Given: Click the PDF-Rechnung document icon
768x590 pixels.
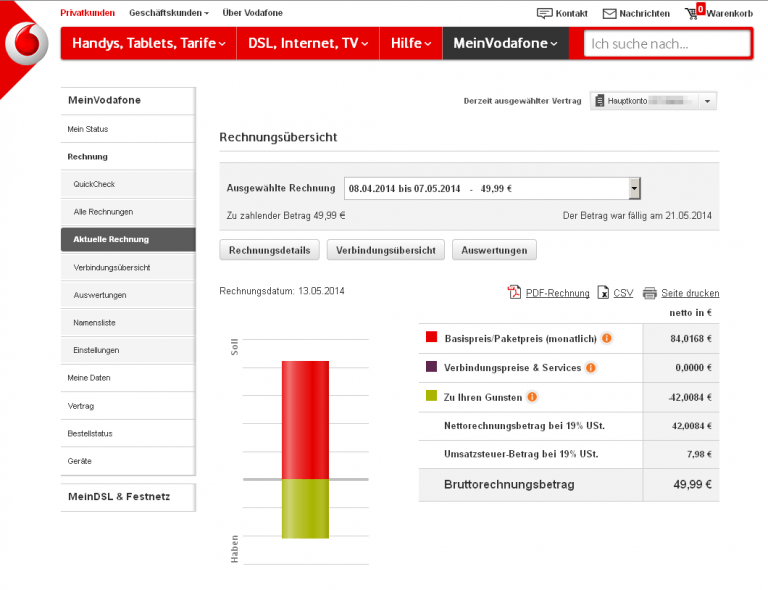Looking at the screenshot, I should coord(514,292).
